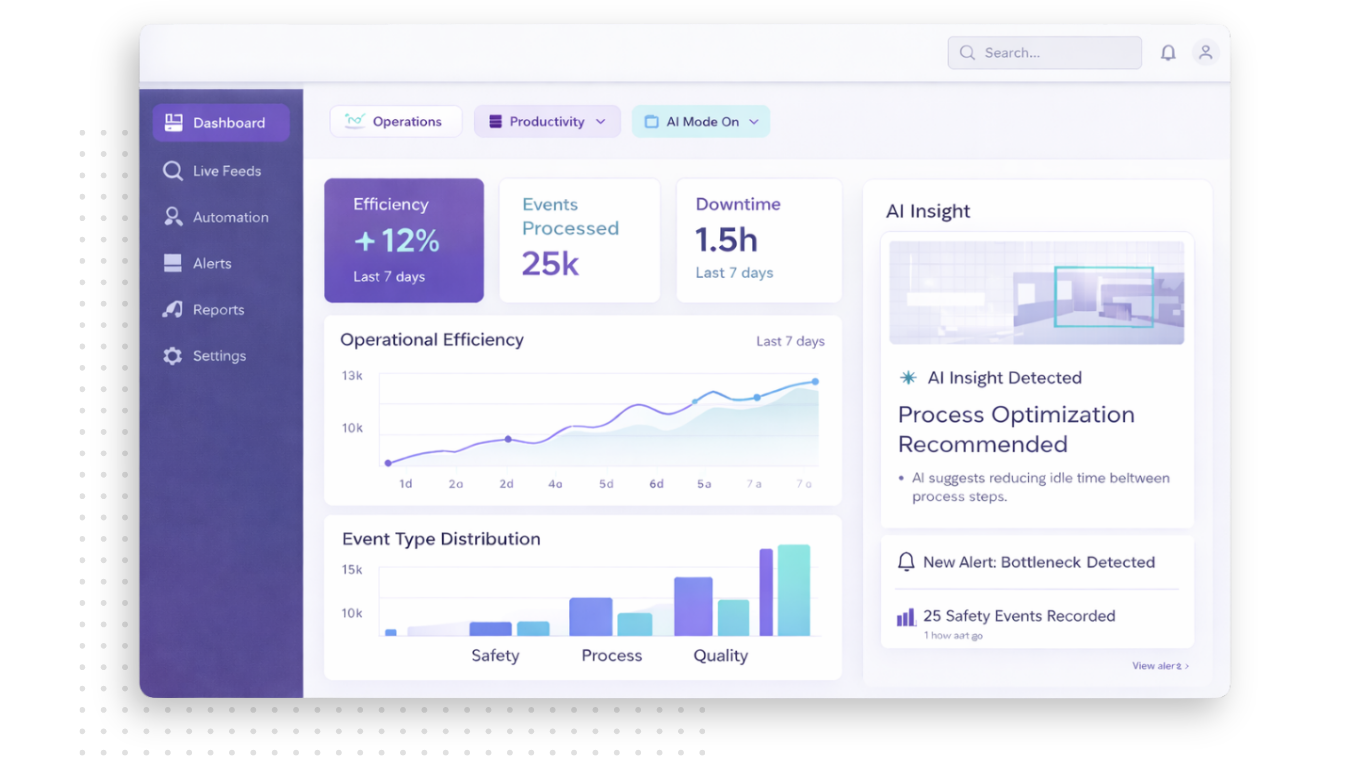Click the Live Feeds magnifier icon
Viewport: 1366px width, 768px height.
(x=172, y=171)
